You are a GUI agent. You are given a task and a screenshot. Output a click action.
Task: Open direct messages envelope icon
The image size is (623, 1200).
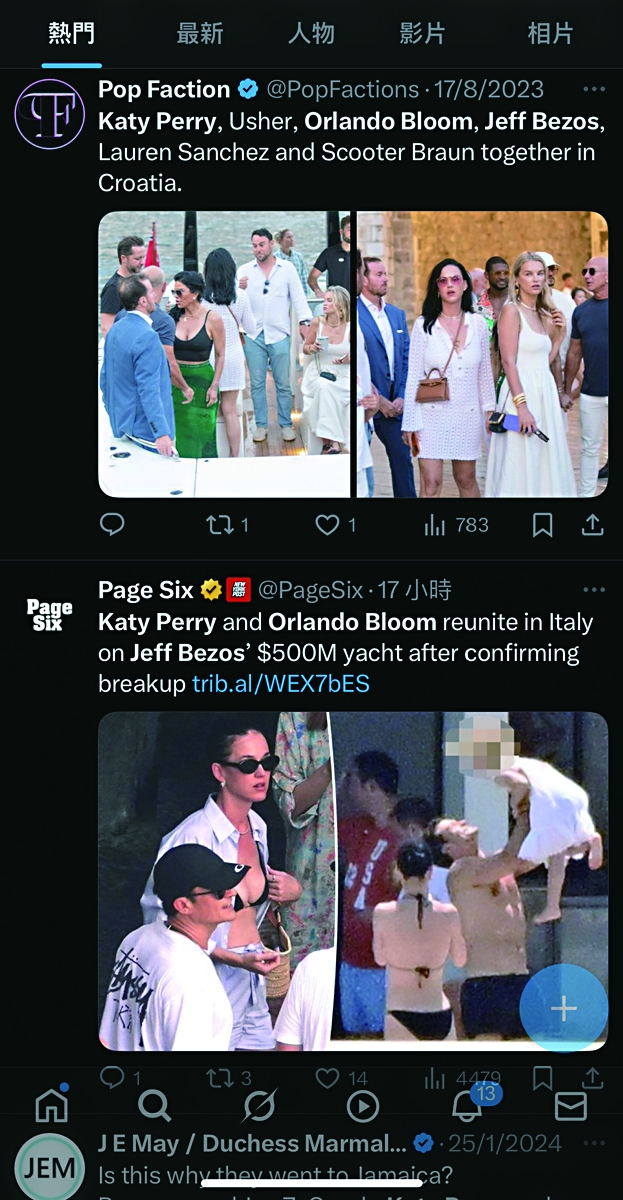[x=570, y=1106]
